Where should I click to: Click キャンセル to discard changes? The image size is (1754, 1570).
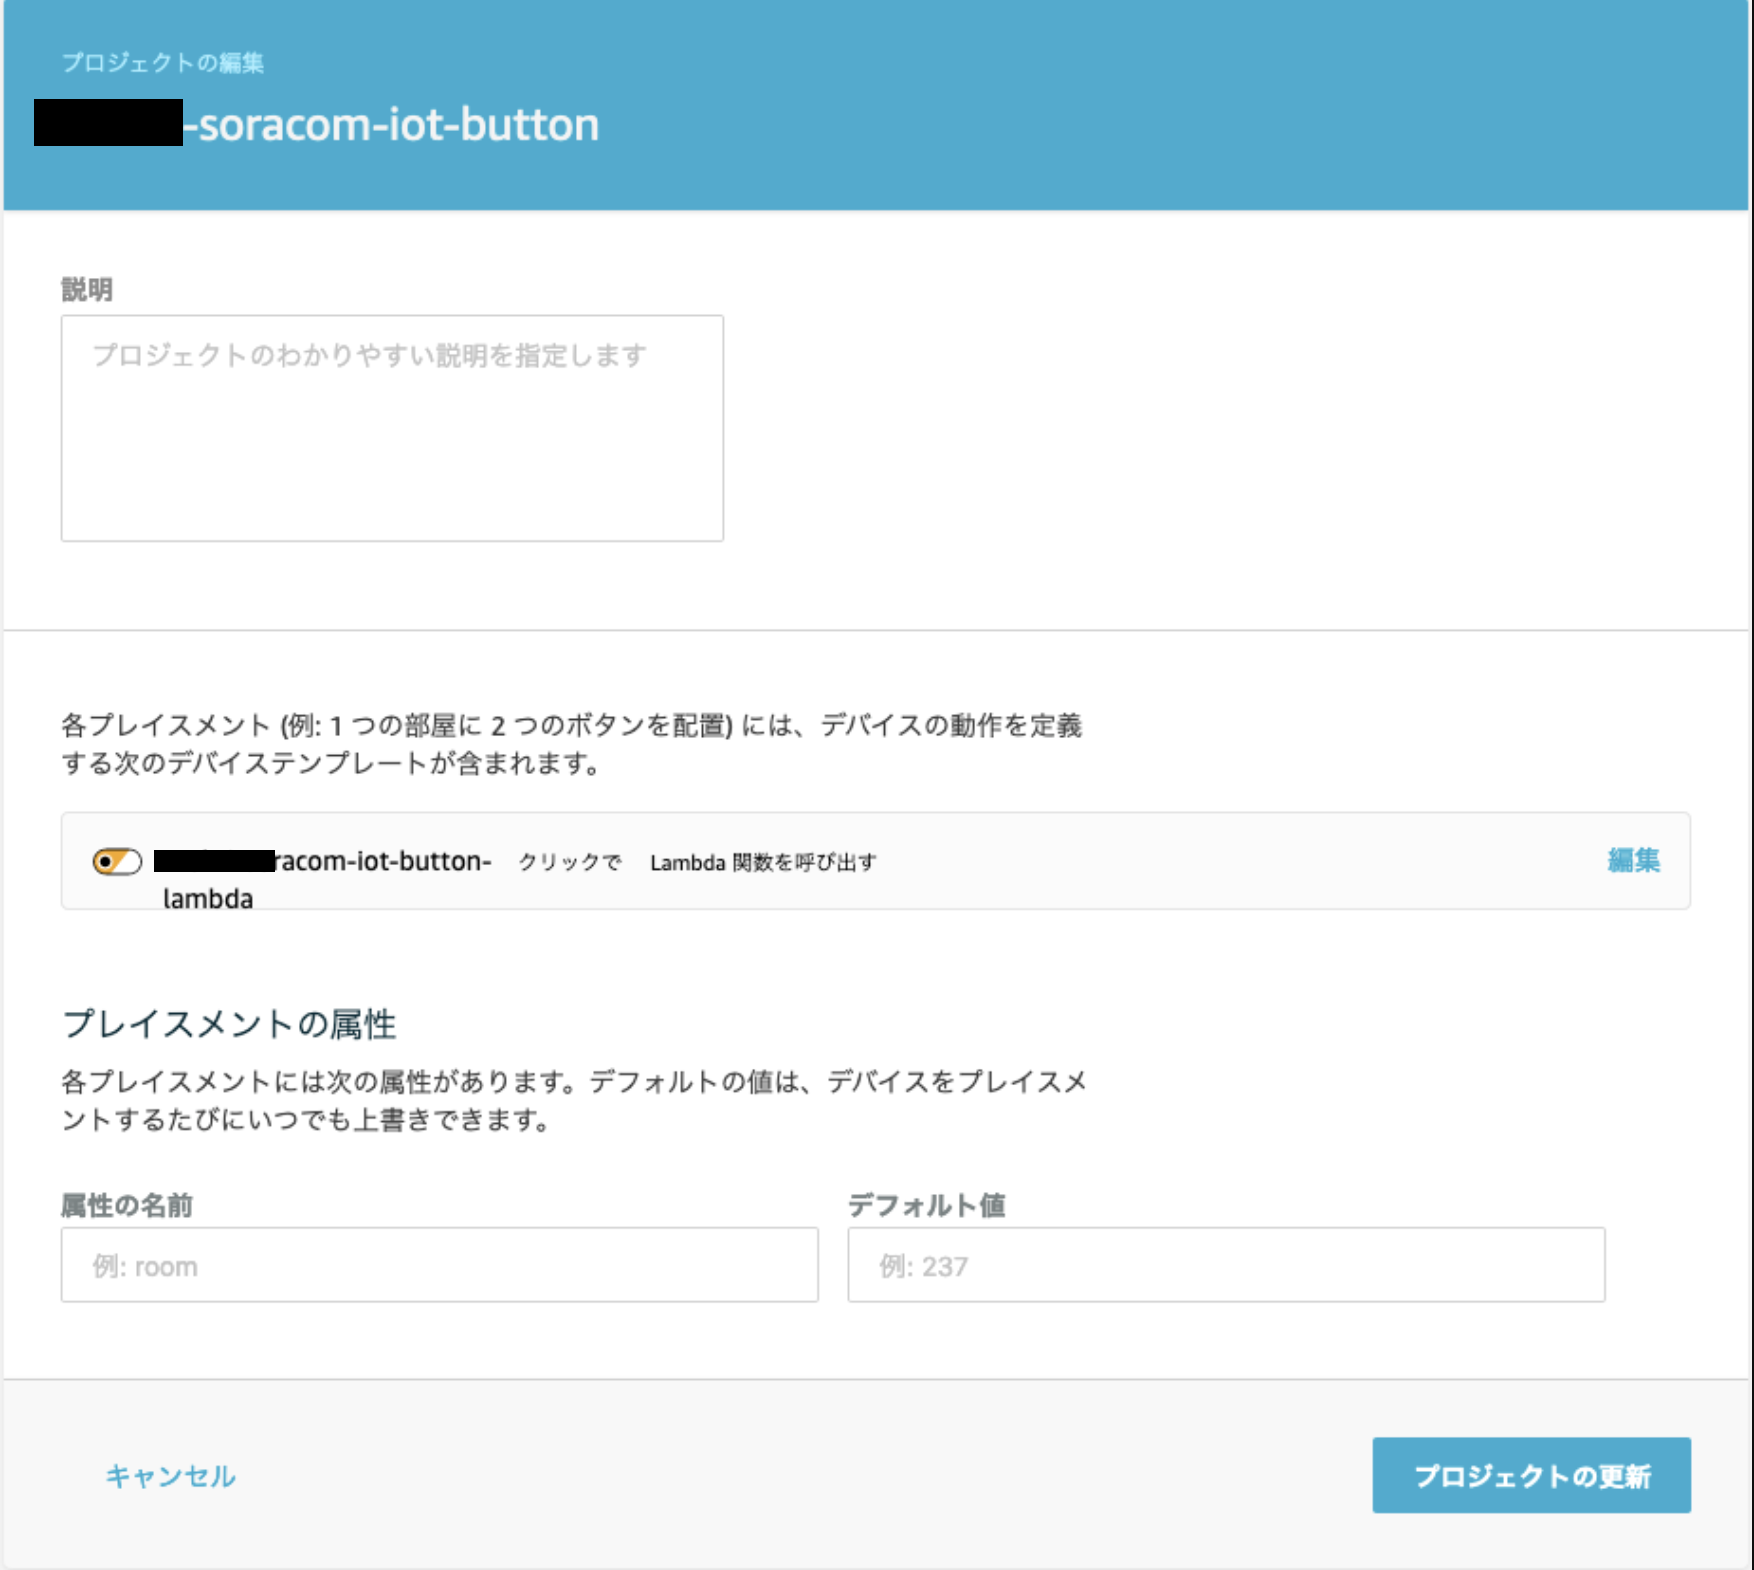171,1476
